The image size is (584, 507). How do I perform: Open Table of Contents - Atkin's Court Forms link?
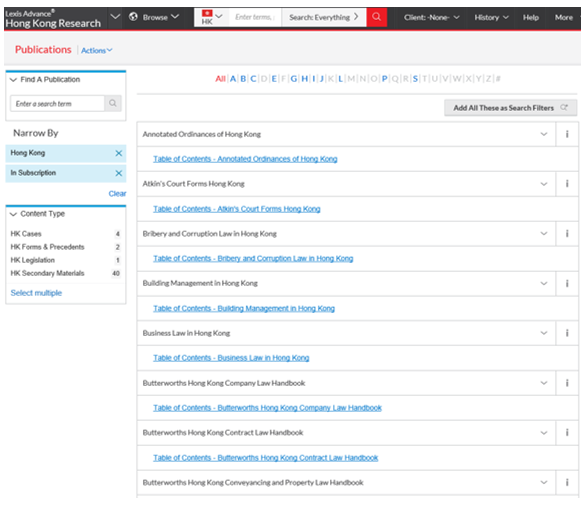click(x=237, y=209)
